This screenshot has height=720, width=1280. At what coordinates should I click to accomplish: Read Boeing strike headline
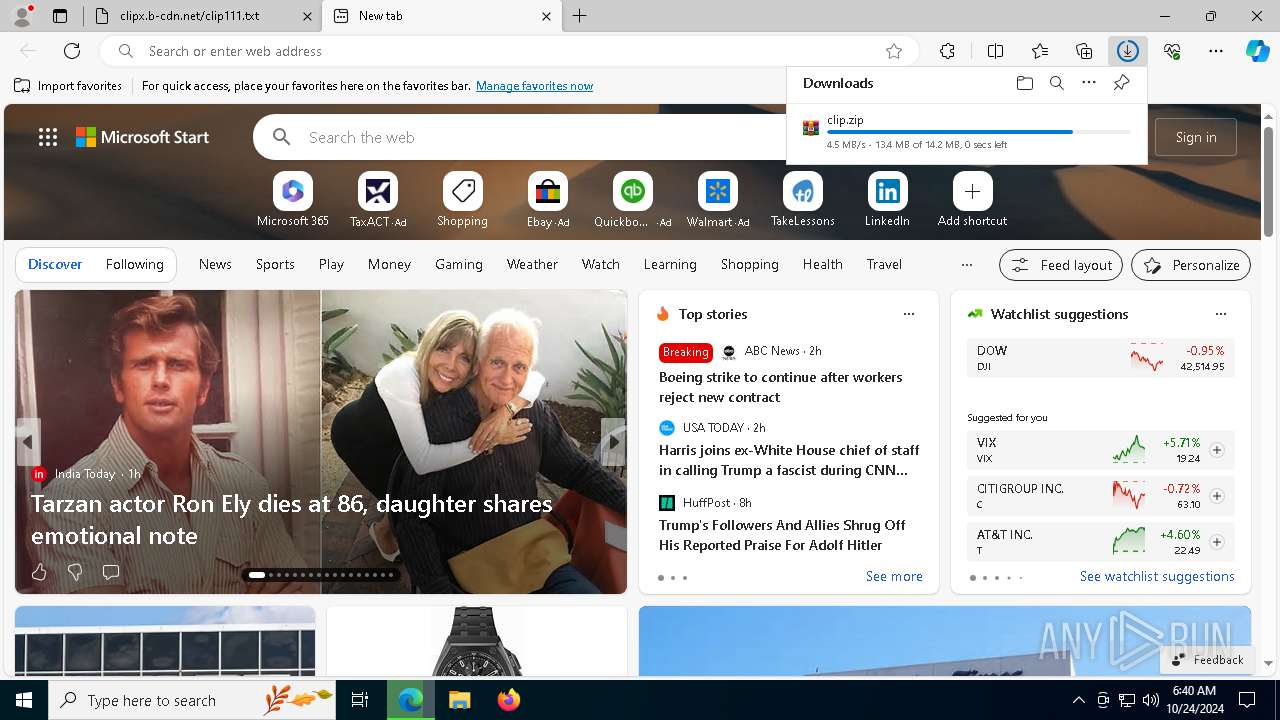780,387
